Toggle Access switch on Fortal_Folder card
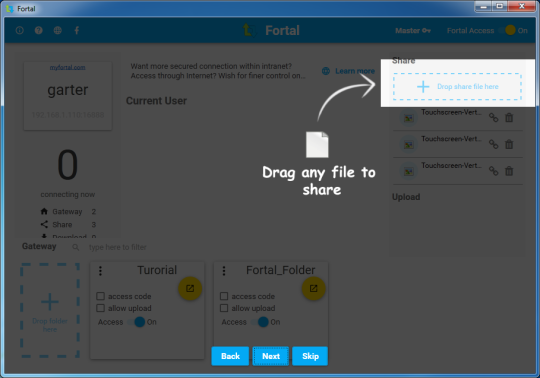This screenshot has width=540, height=378. pyautogui.click(x=261, y=322)
